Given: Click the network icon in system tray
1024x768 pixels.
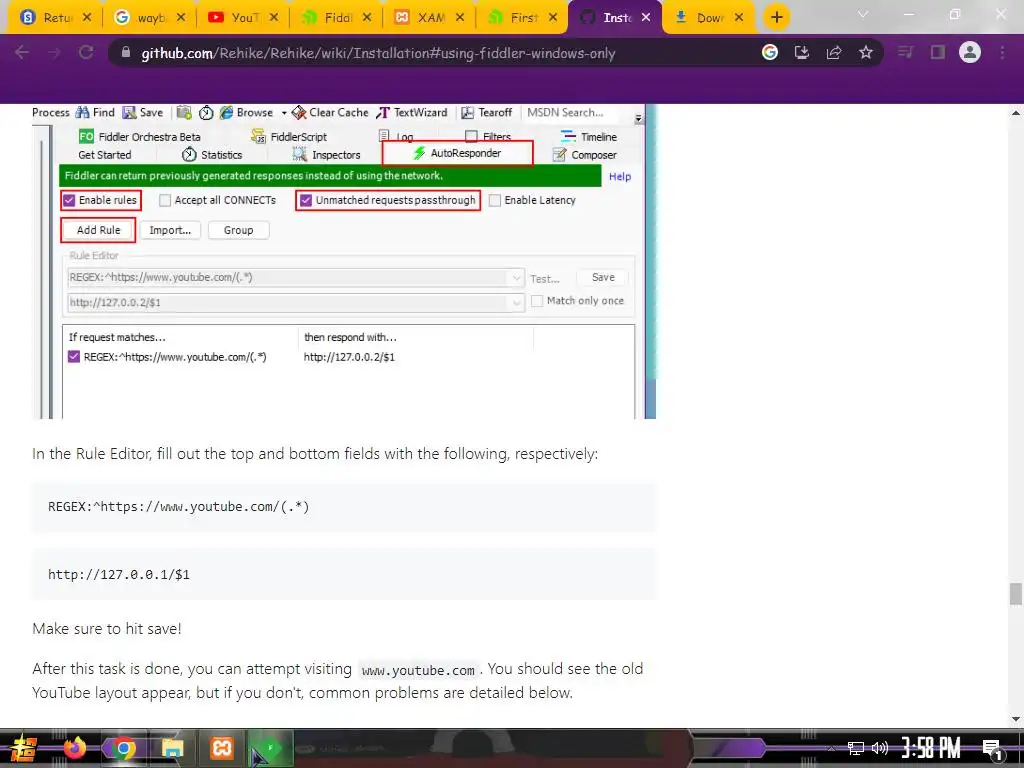Looking at the screenshot, I should 856,748.
